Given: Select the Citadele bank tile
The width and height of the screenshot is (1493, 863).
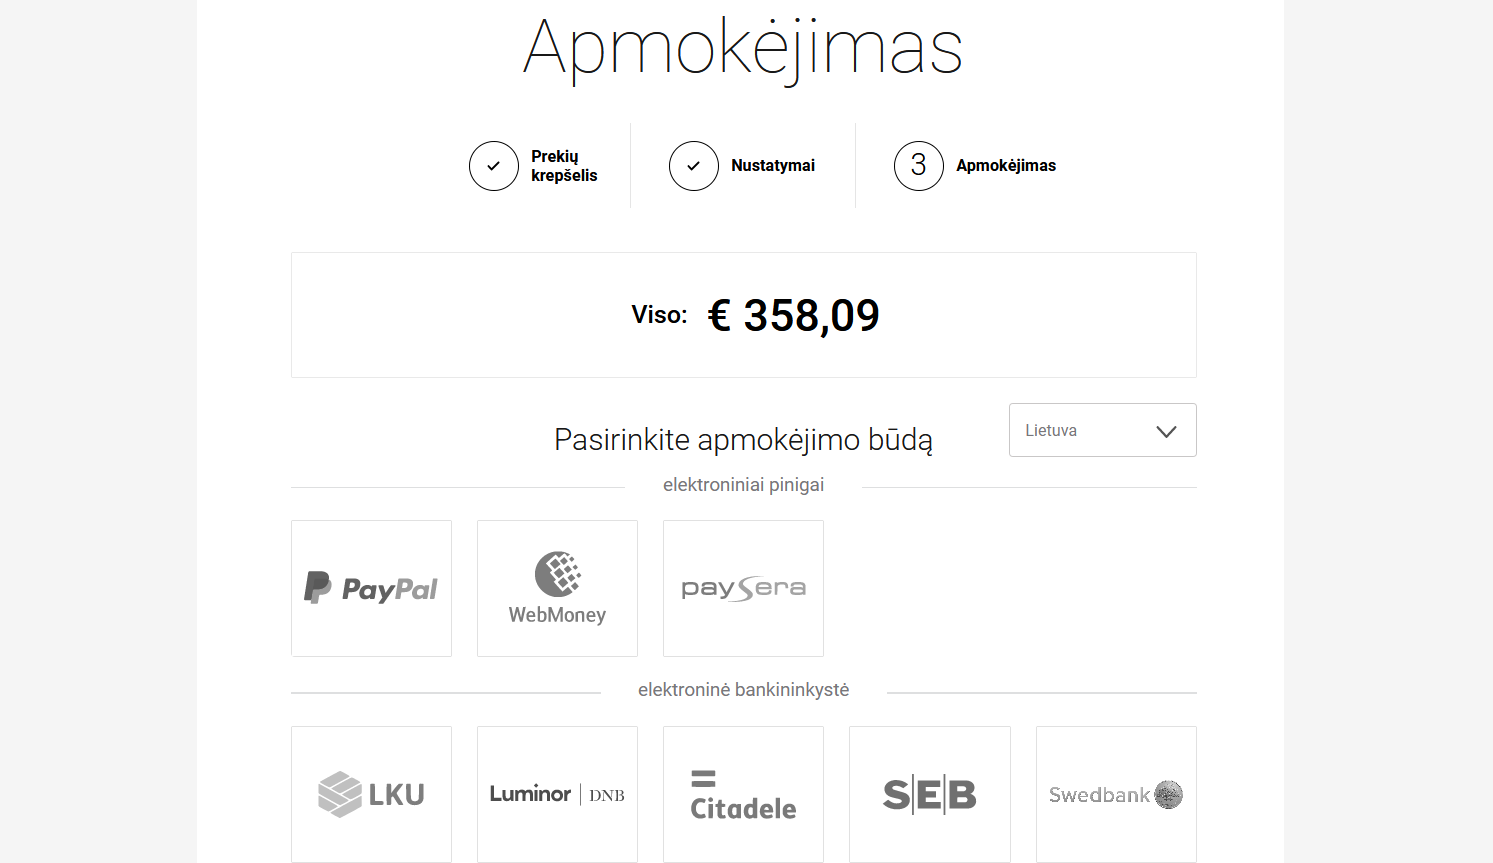Looking at the screenshot, I should [743, 794].
